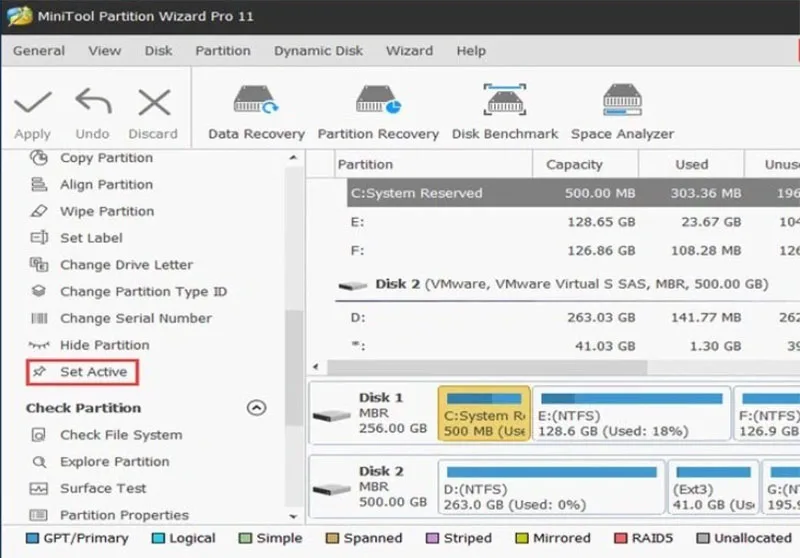Click the Apply checkmark icon

pos(33,103)
